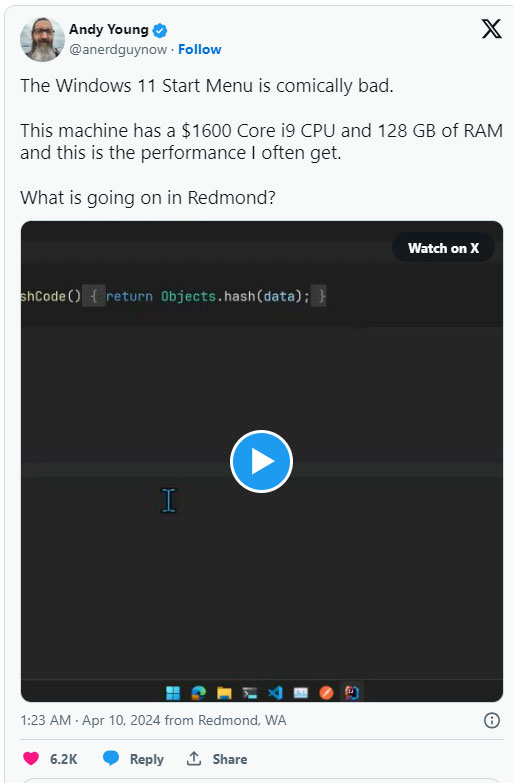The height and width of the screenshot is (783, 513).
Task: Click Reply with the speech bubble
Action: pos(133,759)
